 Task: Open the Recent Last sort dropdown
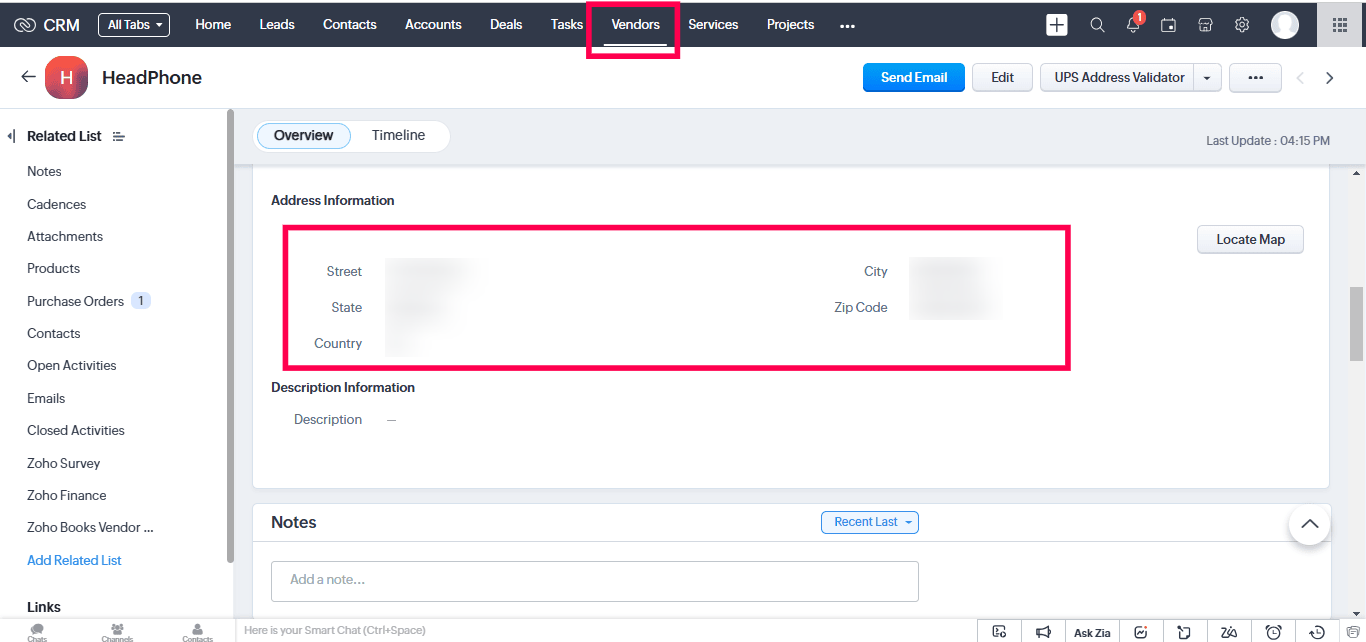point(870,522)
